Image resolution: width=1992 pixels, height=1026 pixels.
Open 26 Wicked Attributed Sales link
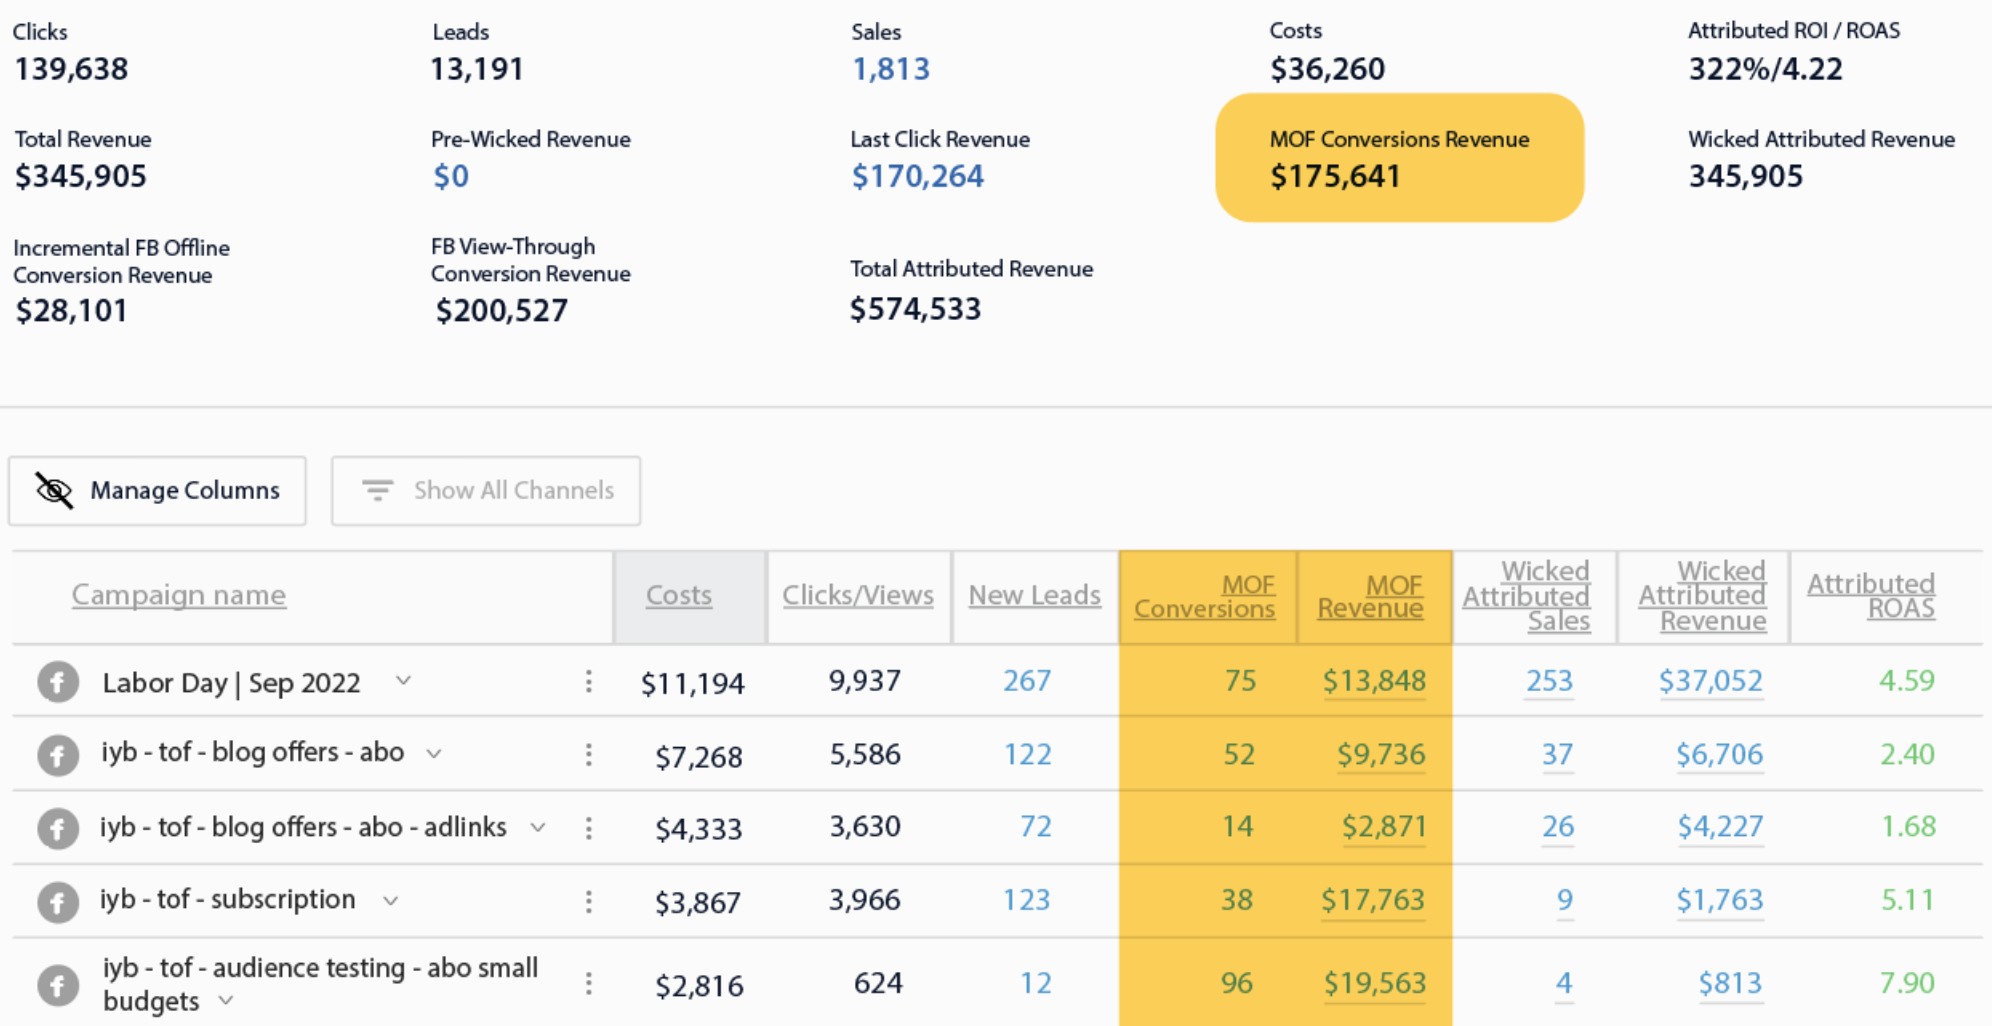[1558, 828]
